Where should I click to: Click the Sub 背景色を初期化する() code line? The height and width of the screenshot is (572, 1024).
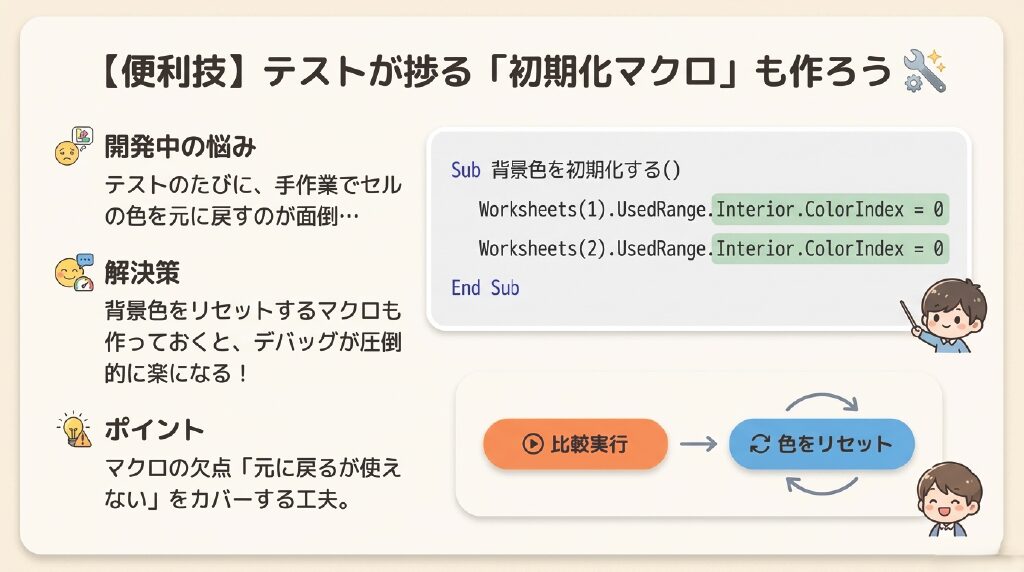coord(566,170)
